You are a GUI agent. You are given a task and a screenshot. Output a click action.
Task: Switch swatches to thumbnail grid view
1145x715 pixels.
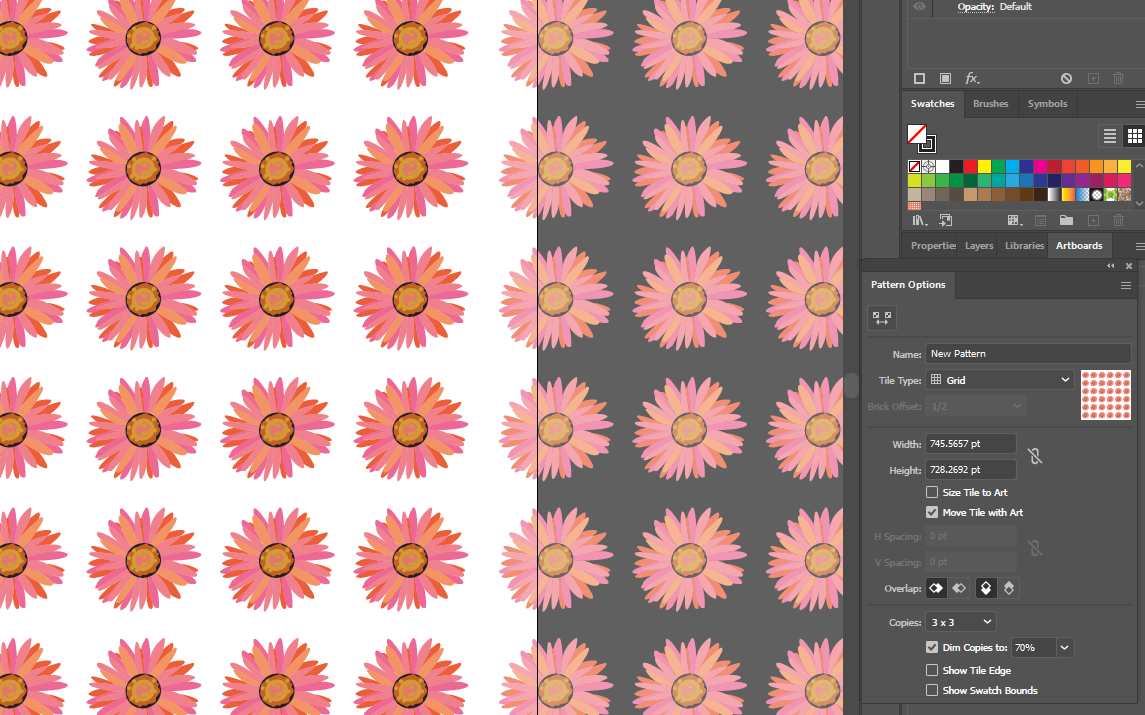pos(1134,136)
